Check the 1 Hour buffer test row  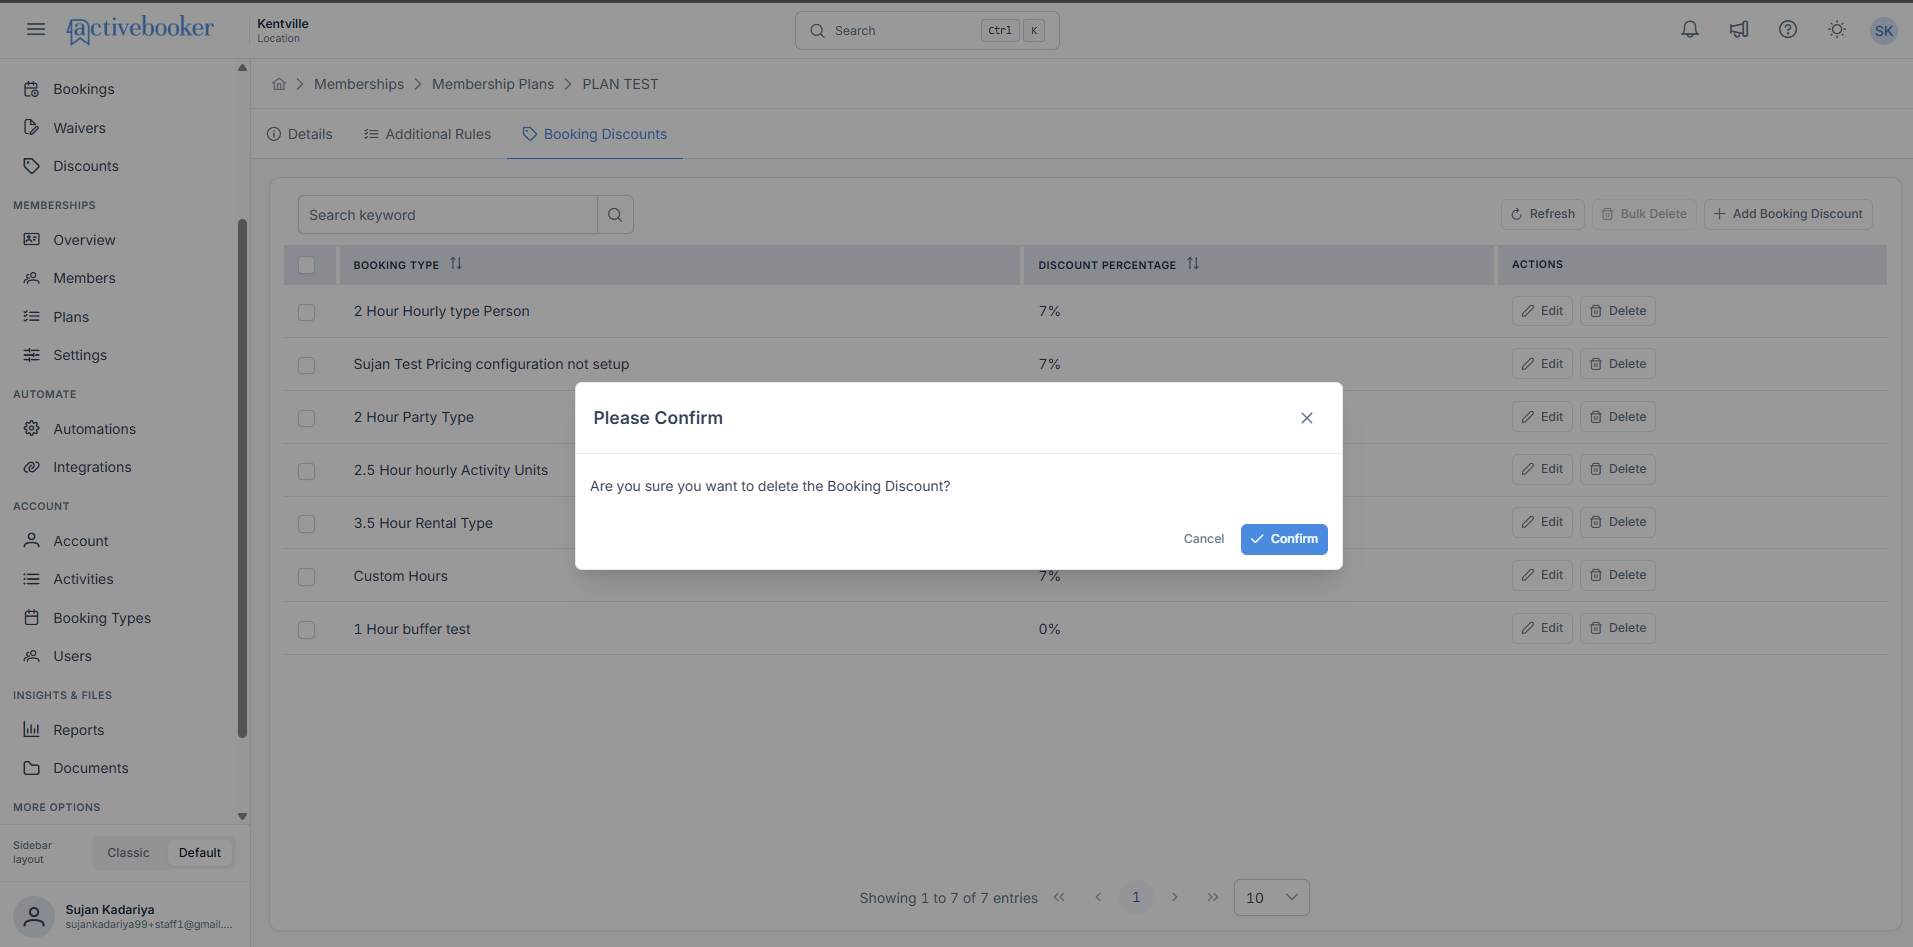pos(306,630)
